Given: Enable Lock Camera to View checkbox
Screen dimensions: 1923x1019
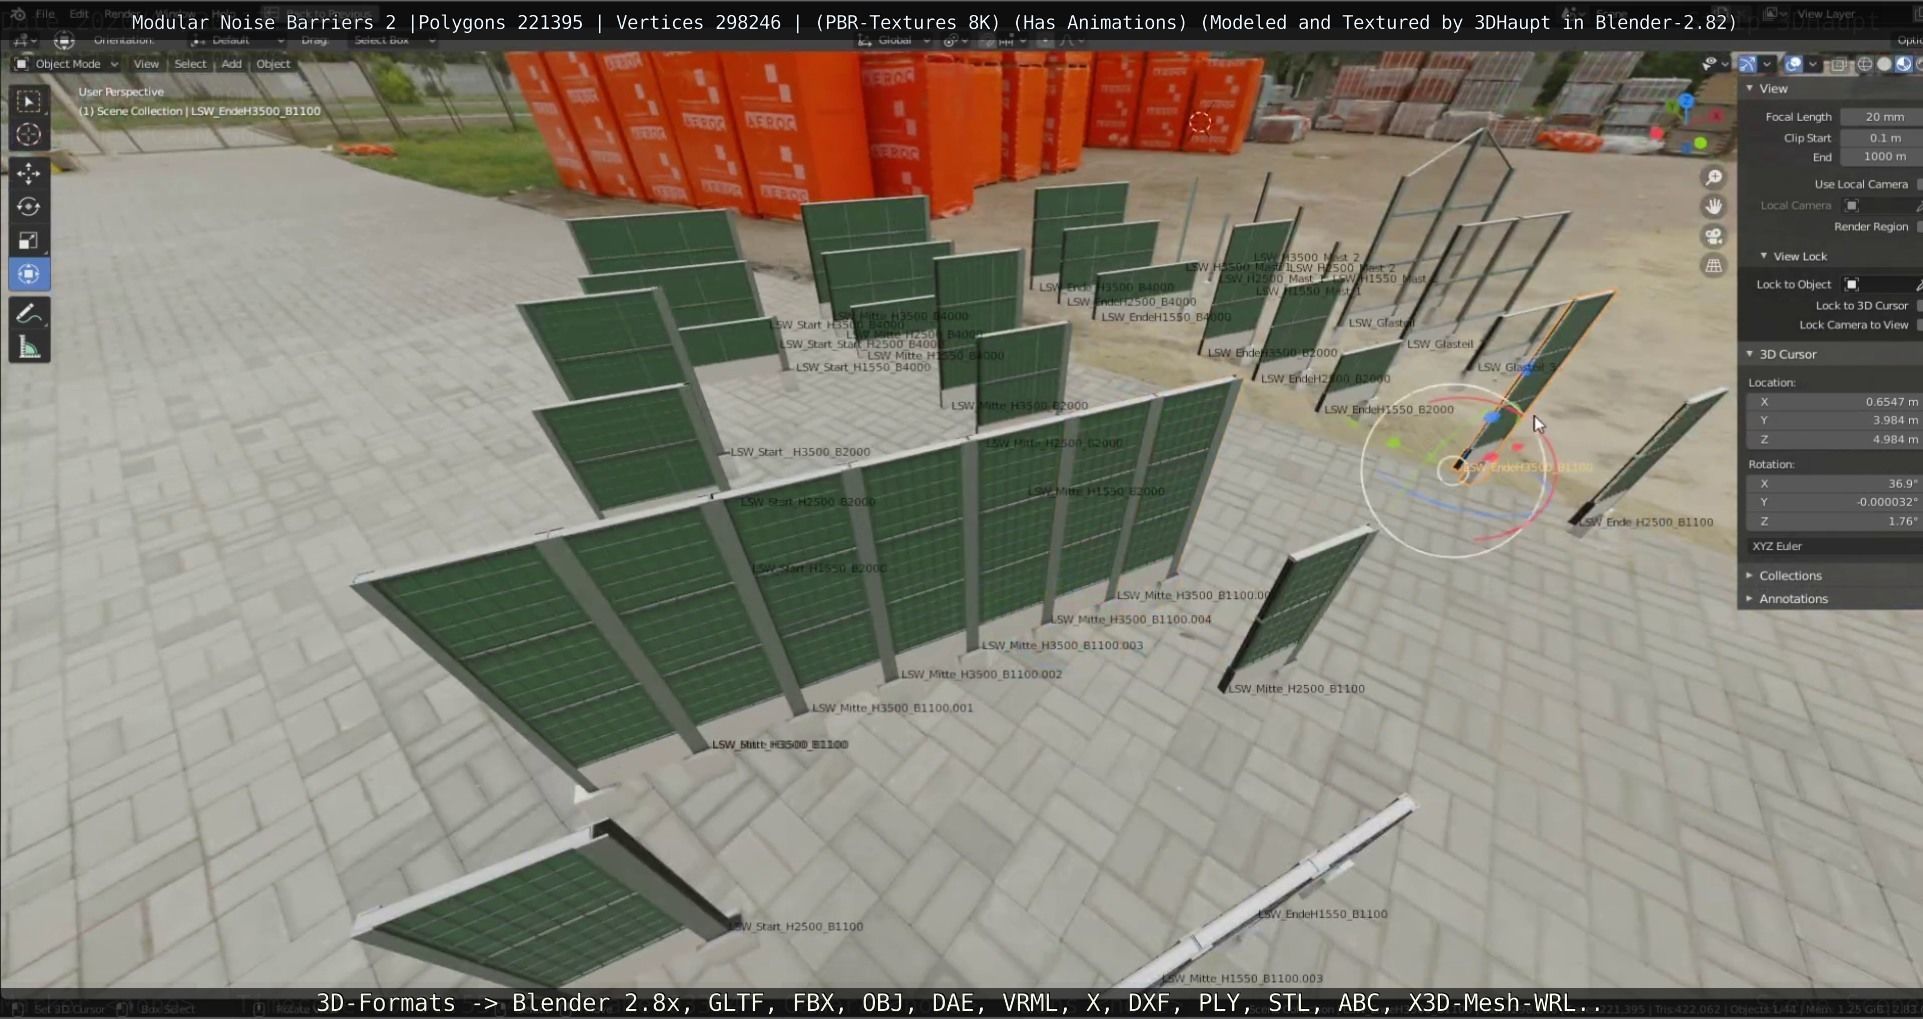Looking at the screenshot, I should [x=1918, y=325].
